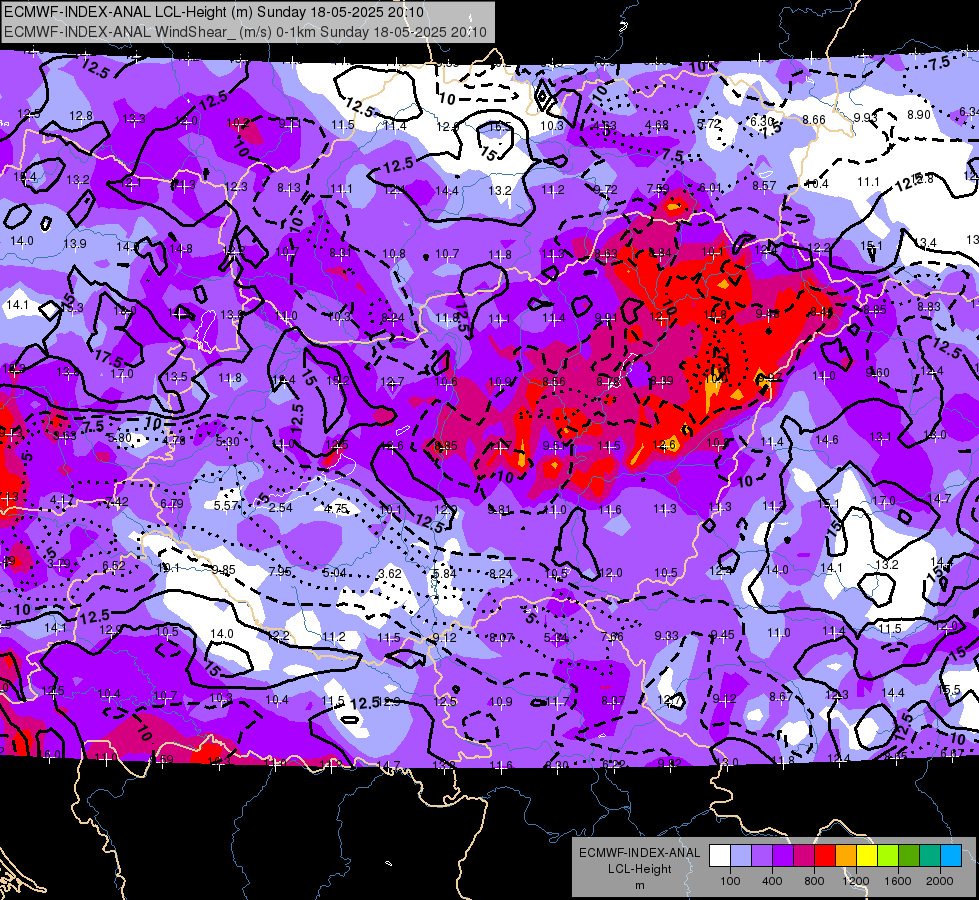Pick the lime green legend swatch
The height and width of the screenshot is (900, 979).
[888, 856]
